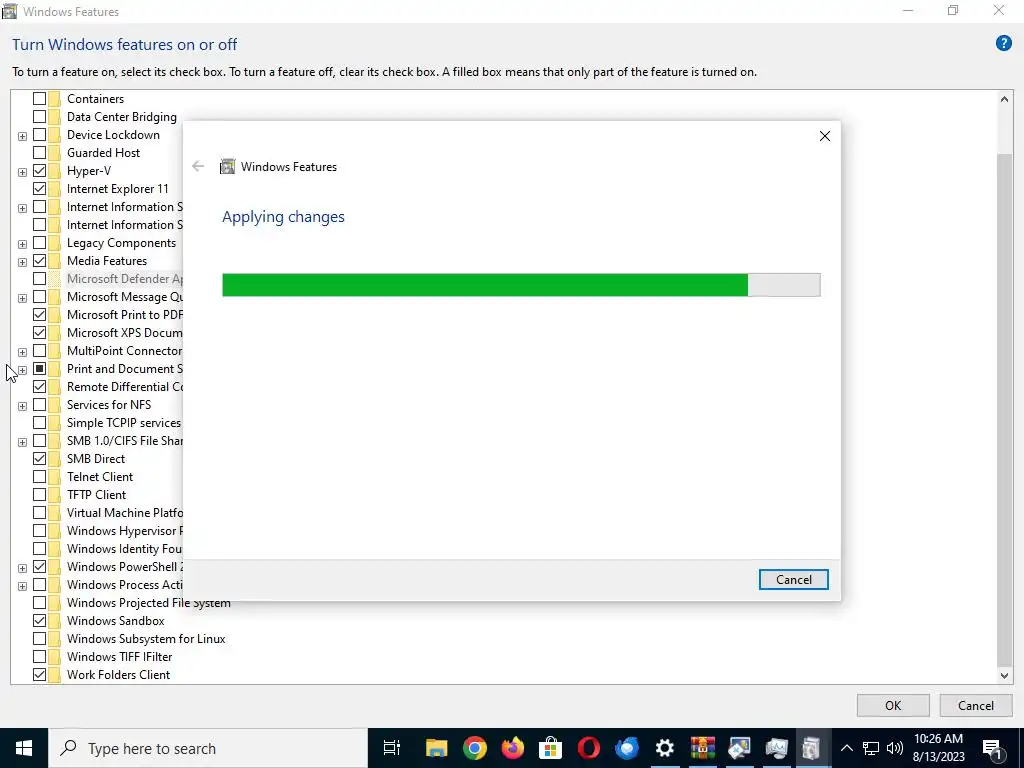Expand the Services for NFS node
Screen dimensions: 1024x768
(22, 406)
